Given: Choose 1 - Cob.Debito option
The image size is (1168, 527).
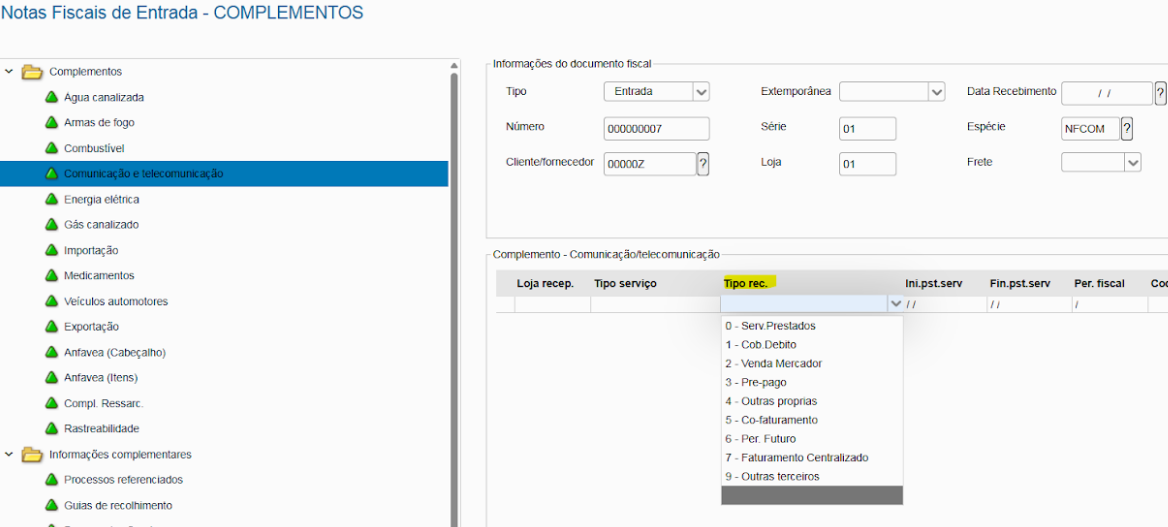Looking at the screenshot, I should pyautogui.click(x=812, y=345).
